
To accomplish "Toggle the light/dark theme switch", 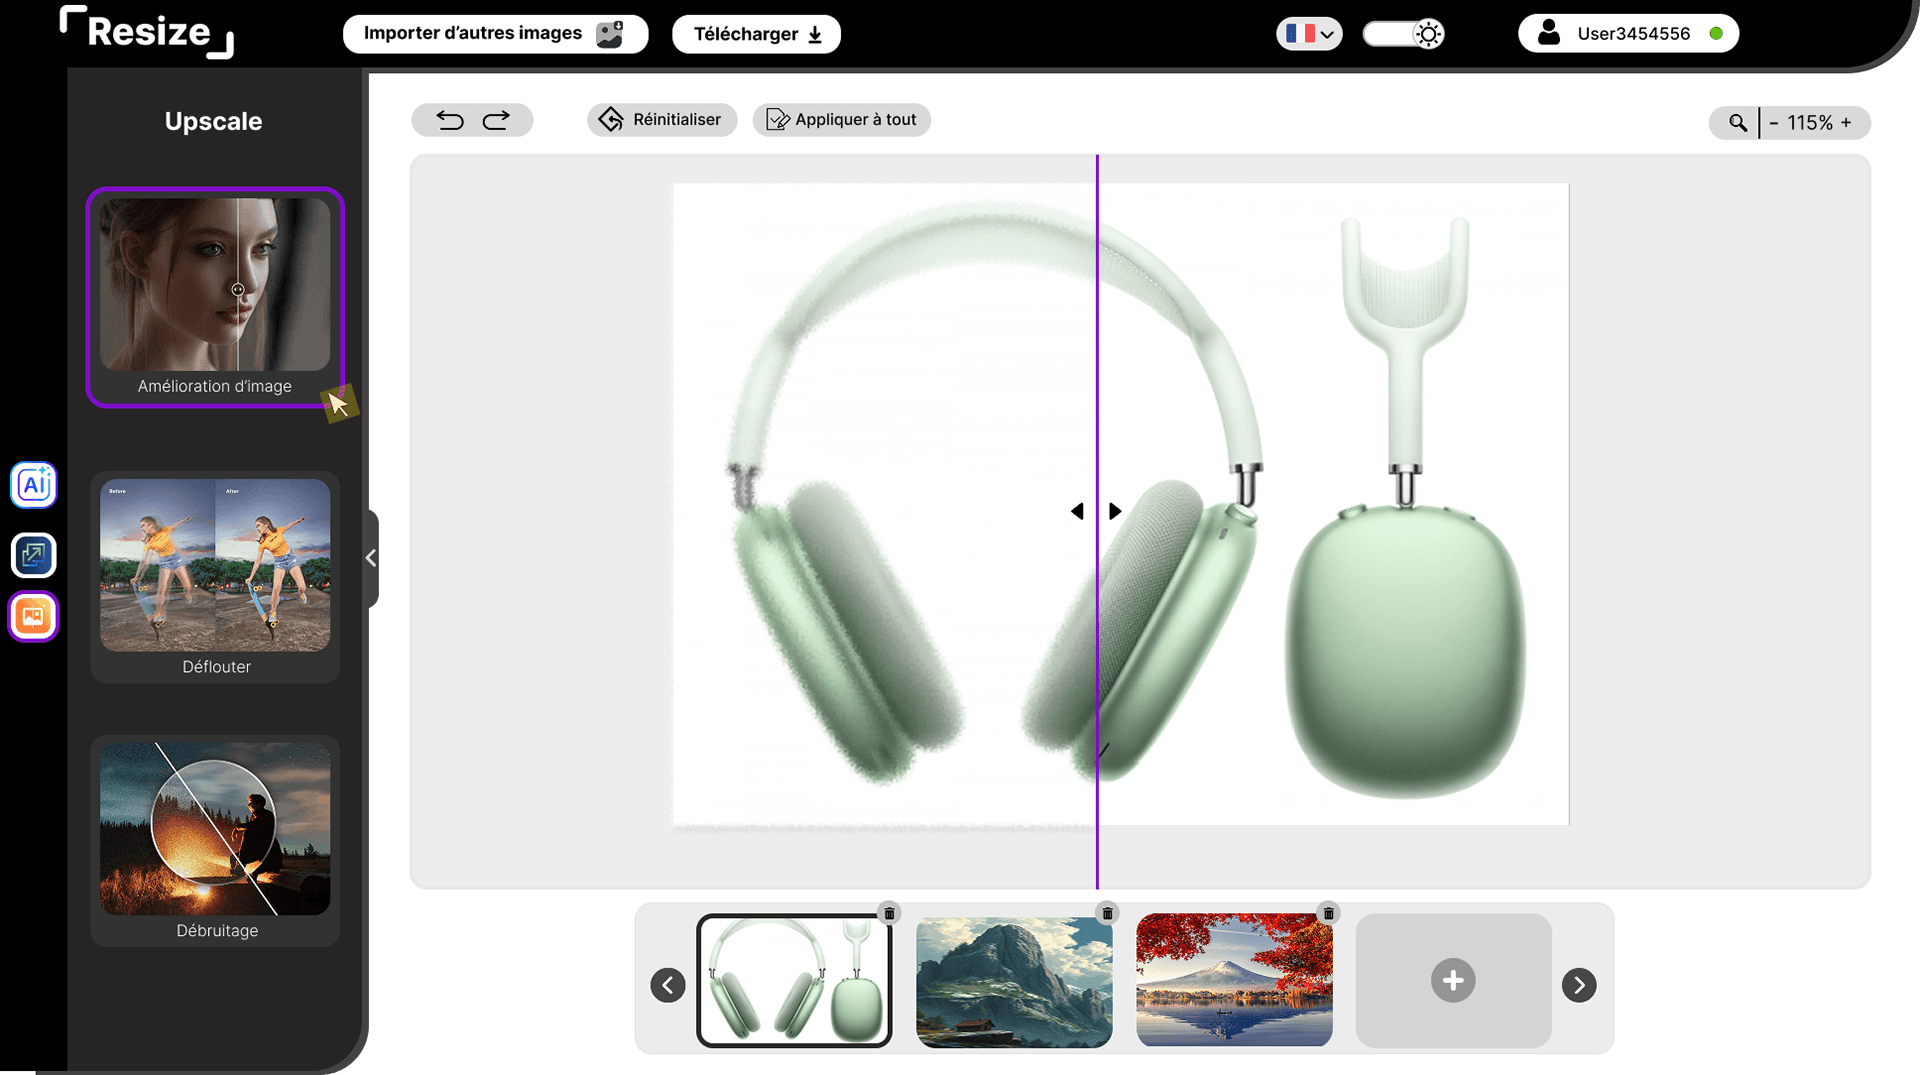I will coord(1403,34).
